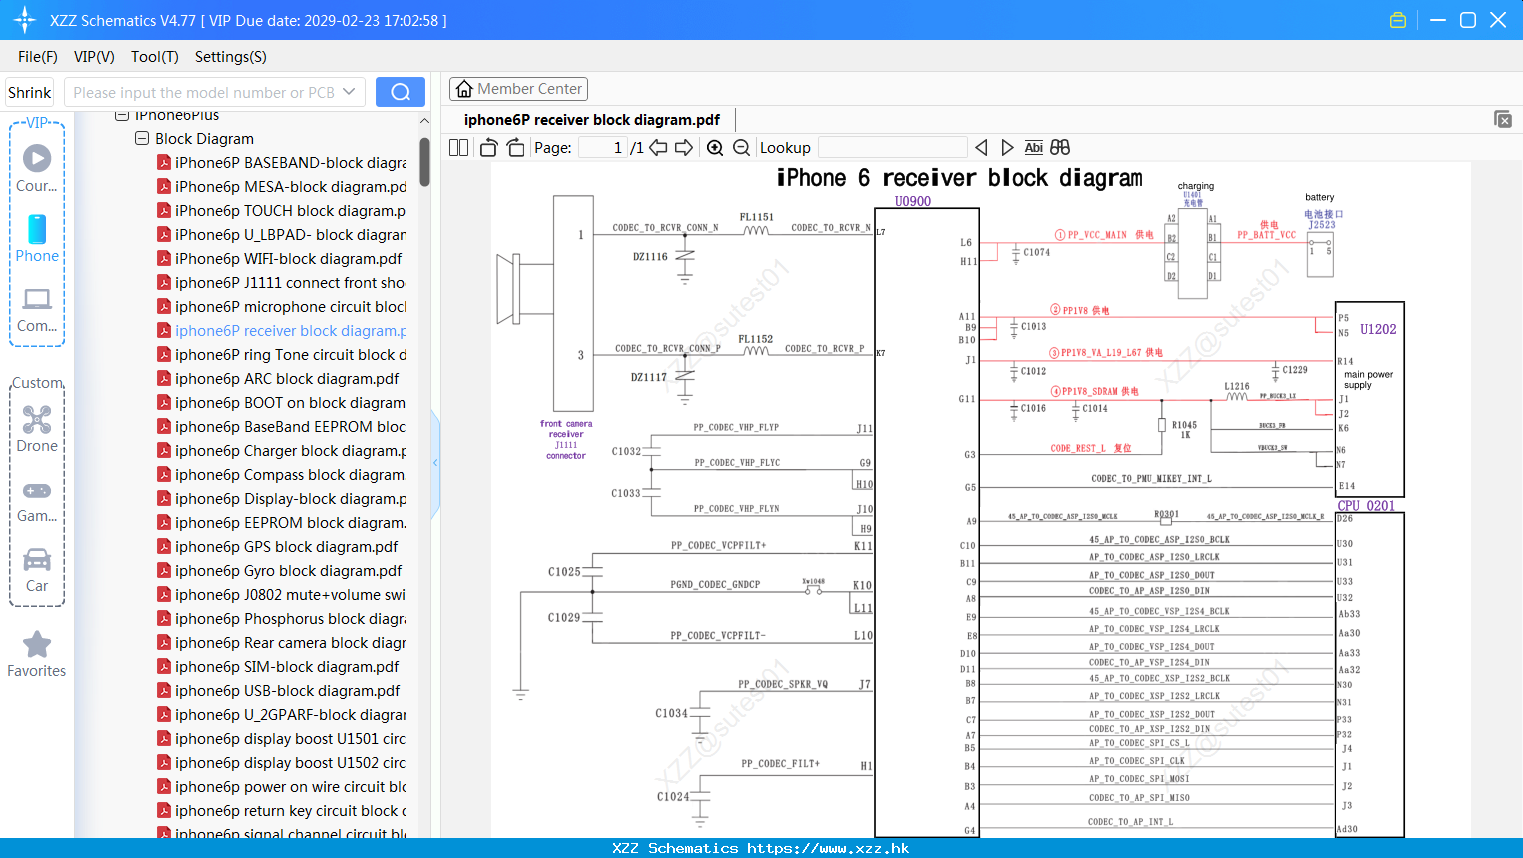Open iphone6P J1111 connect front file
1523x858 pixels.
pos(282,282)
